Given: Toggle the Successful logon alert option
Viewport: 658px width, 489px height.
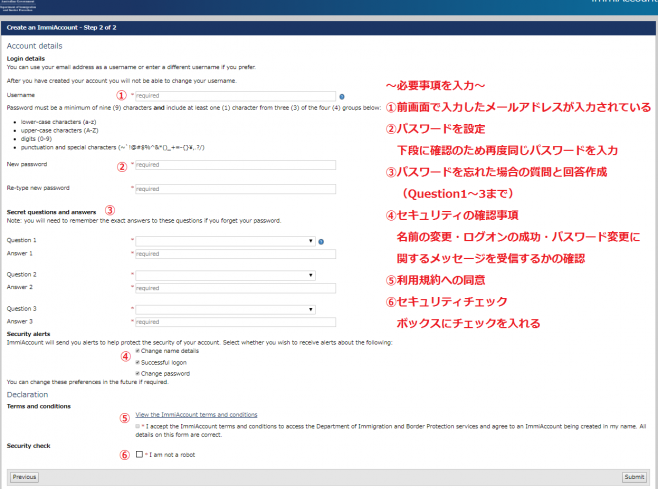Looking at the screenshot, I should 139,362.
